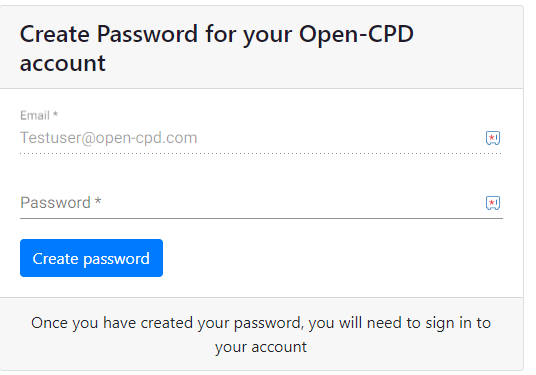Click the Once you have created your password note

261,335
